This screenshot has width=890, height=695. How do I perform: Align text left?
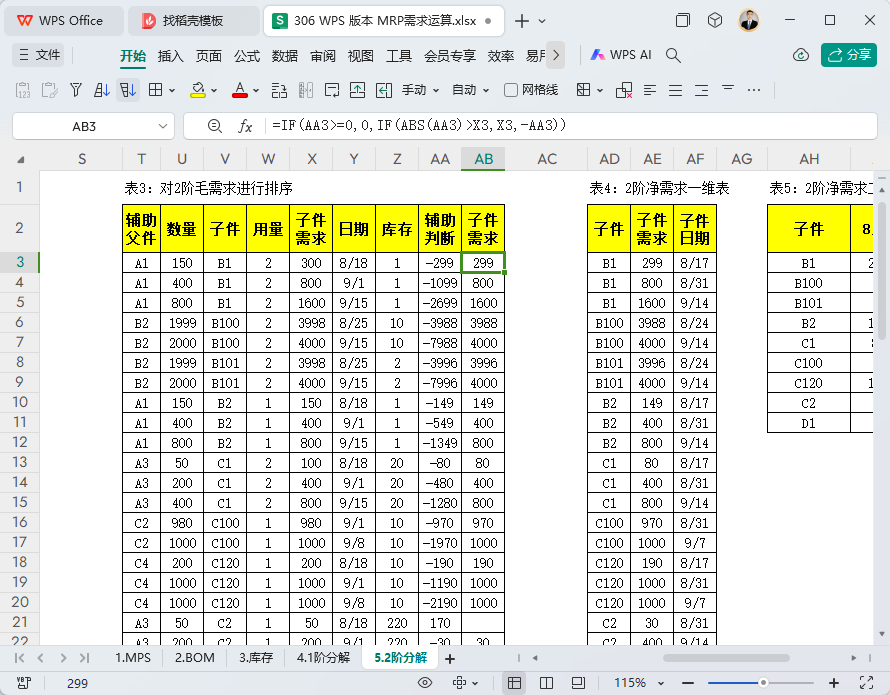(650, 90)
